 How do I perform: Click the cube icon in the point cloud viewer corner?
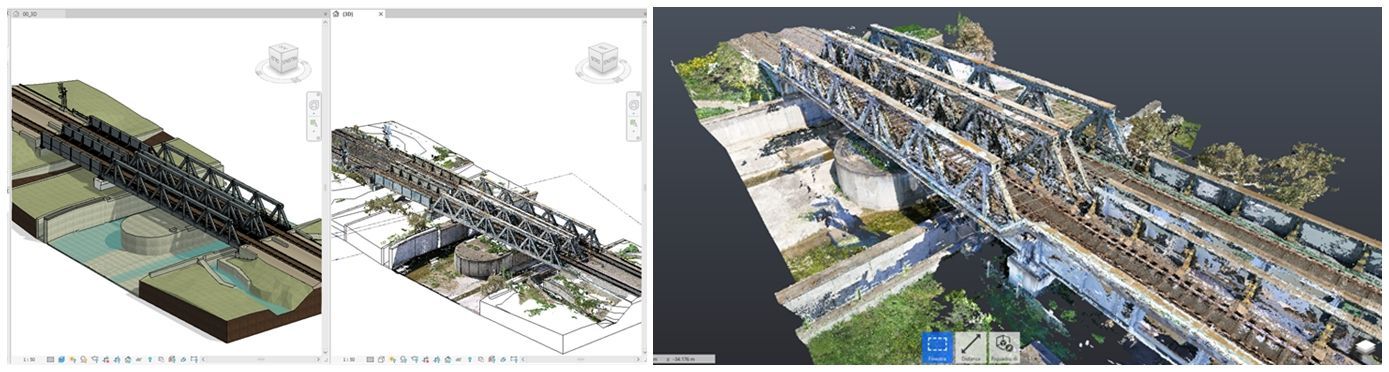[1366, 347]
